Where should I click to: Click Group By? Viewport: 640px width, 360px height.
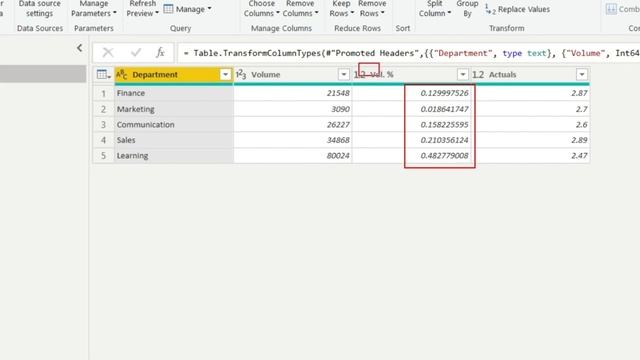[467, 9]
